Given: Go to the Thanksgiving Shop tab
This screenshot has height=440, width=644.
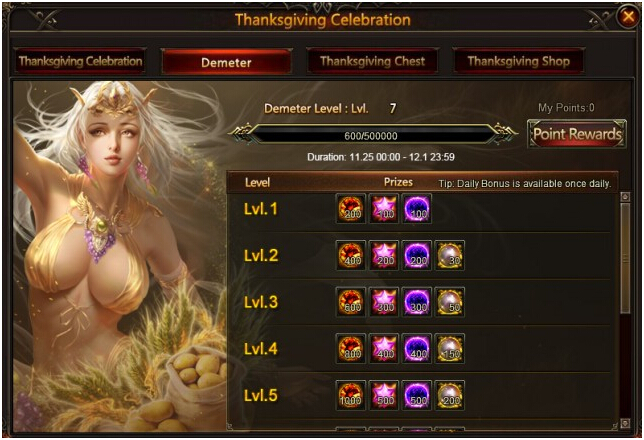Looking at the screenshot, I should pyautogui.click(x=519, y=61).
